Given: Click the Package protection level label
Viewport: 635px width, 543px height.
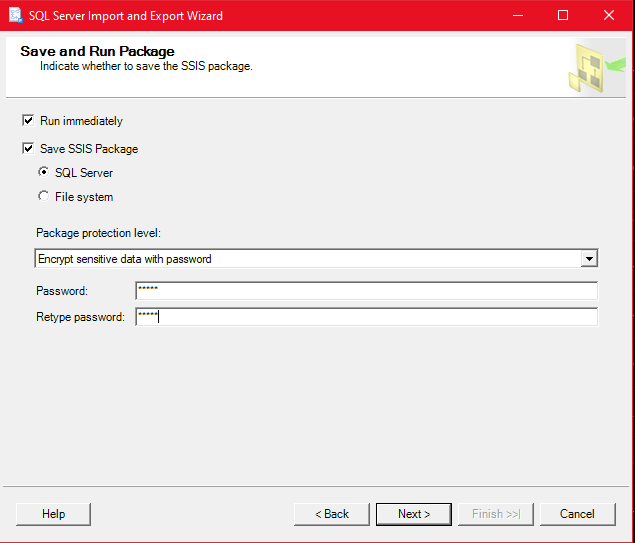Looking at the screenshot, I should (x=98, y=233).
